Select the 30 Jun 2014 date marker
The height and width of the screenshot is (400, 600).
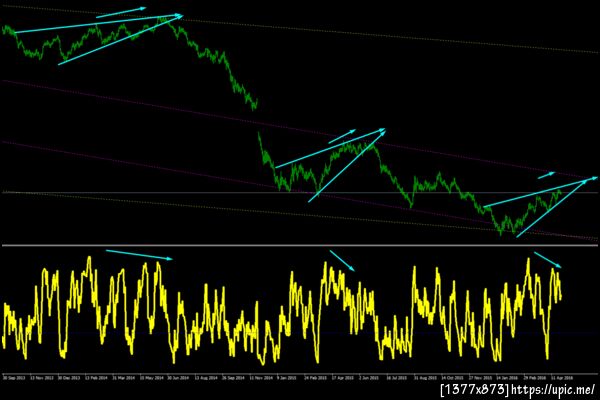[x=179, y=378]
